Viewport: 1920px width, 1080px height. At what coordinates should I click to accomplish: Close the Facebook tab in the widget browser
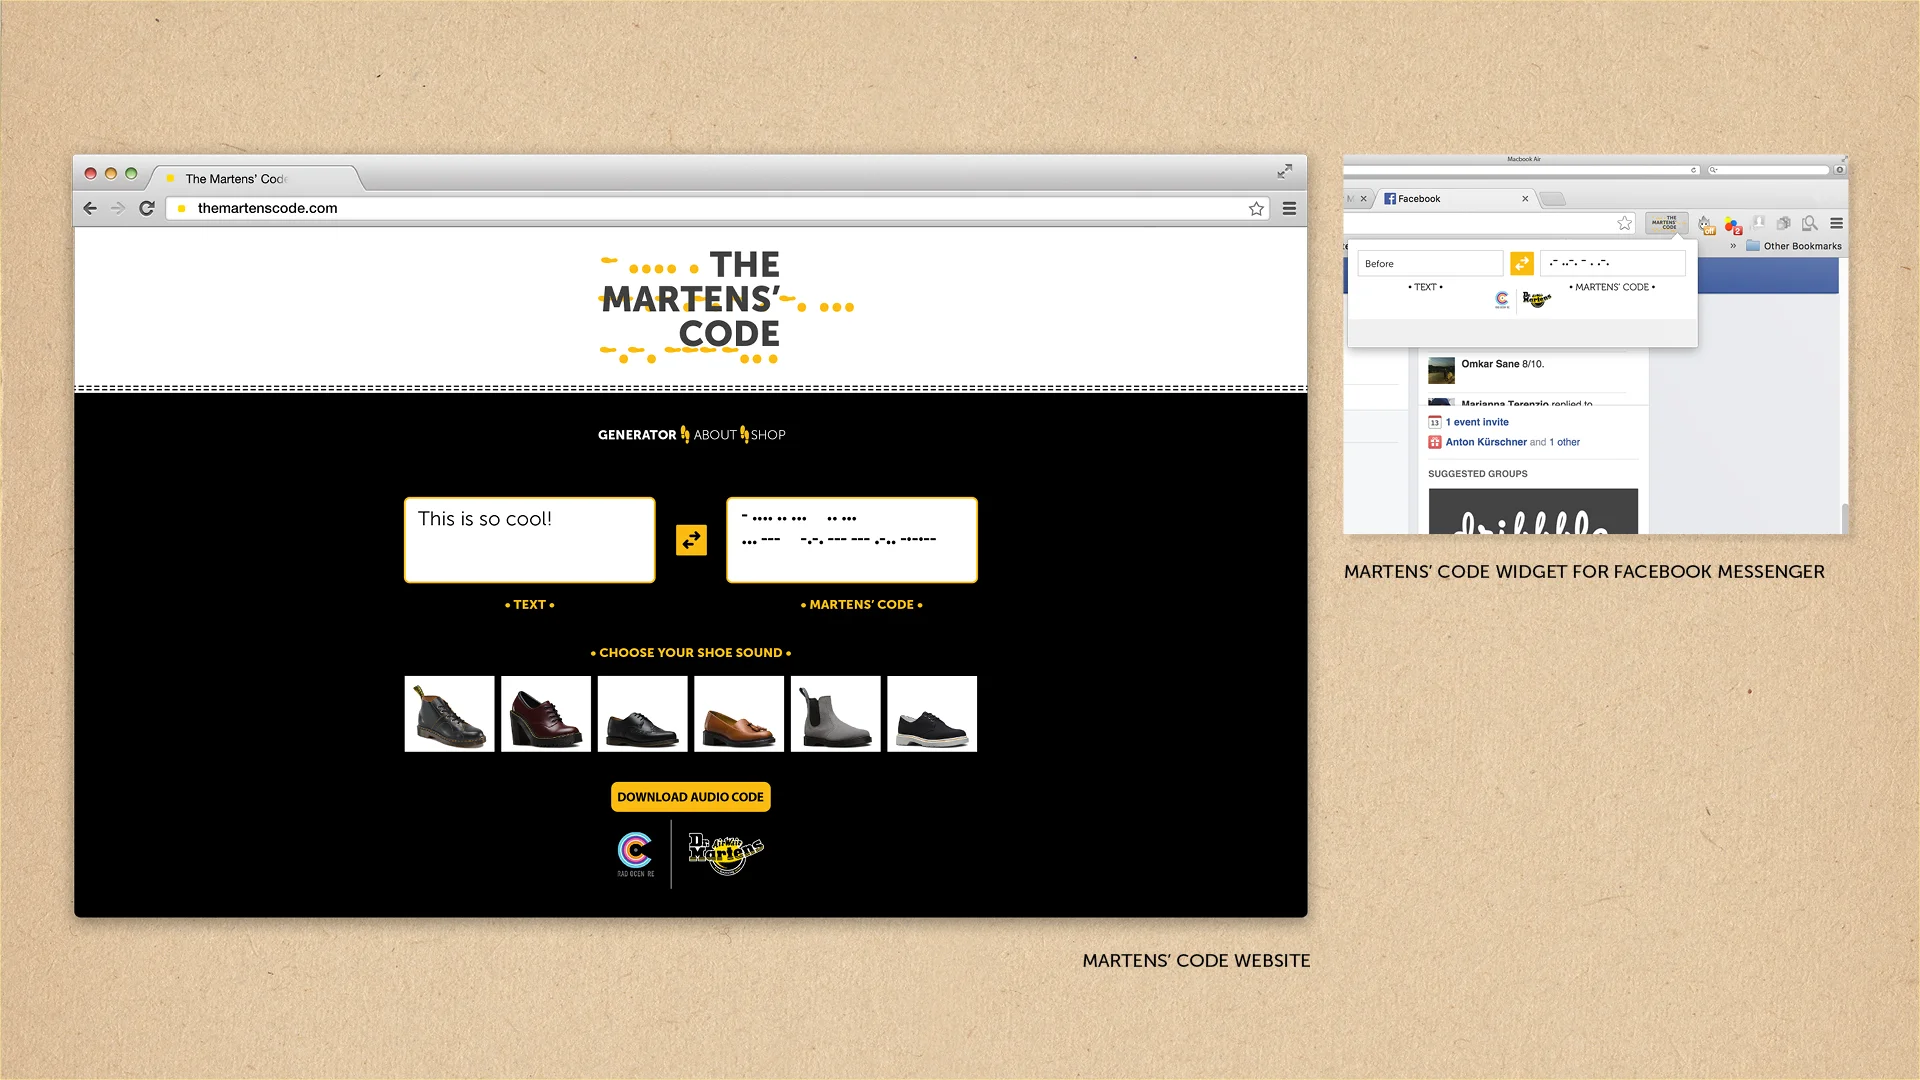pos(1525,199)
